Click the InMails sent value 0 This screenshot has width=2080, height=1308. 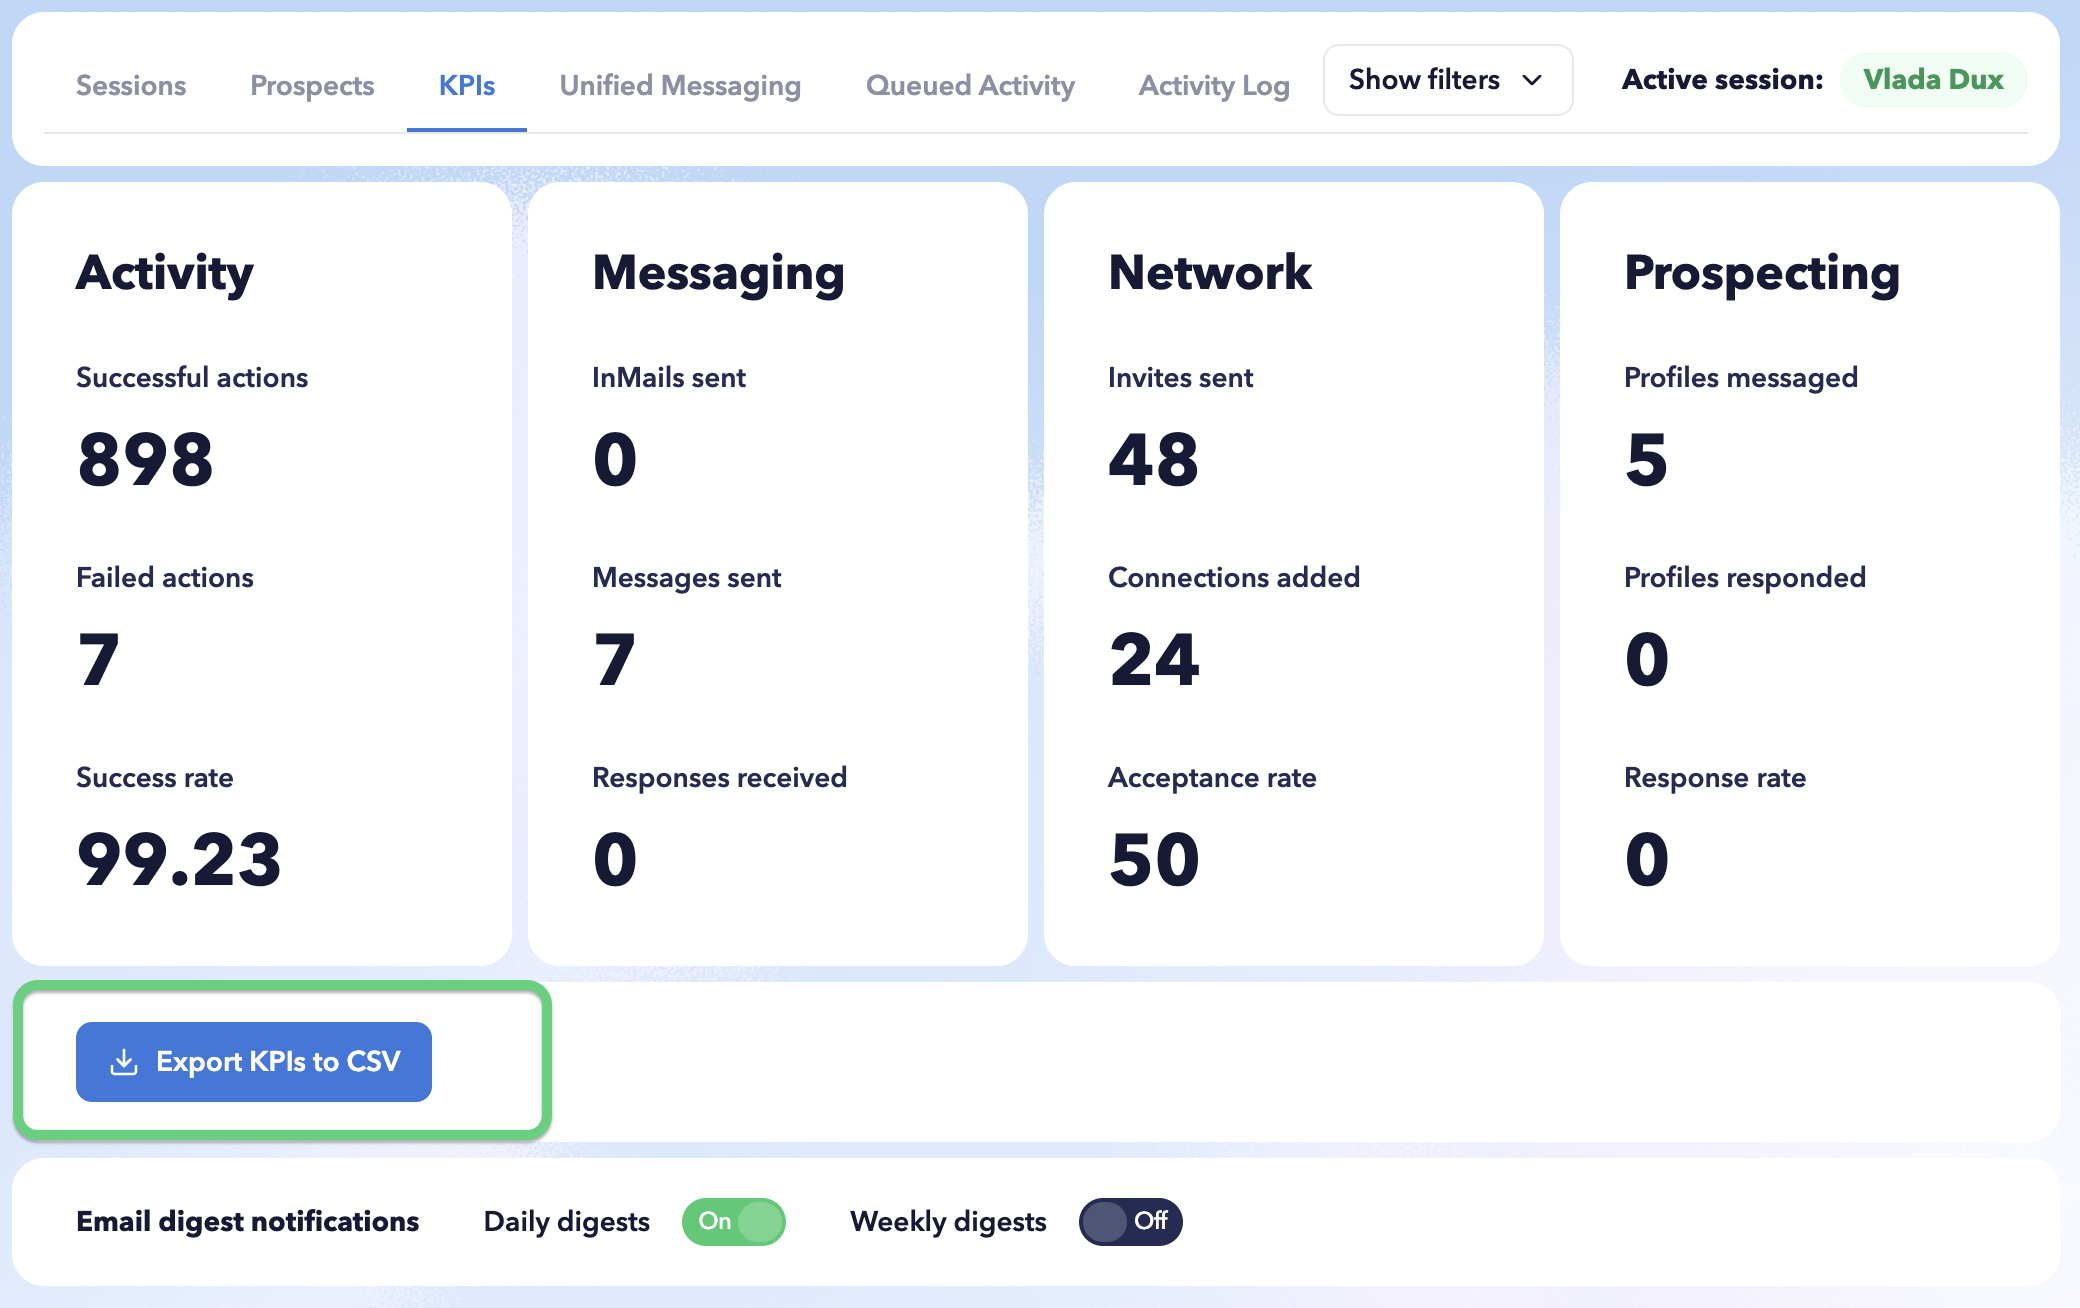[x=615, y=460]
